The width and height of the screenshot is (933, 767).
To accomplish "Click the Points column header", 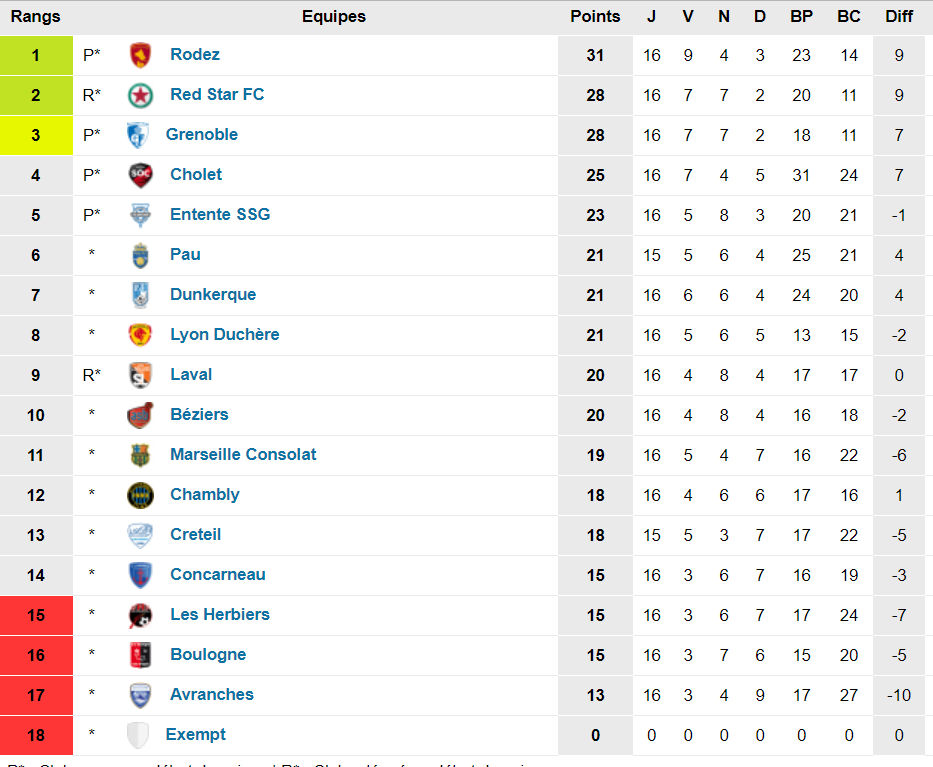I will [x=595, y=17].
